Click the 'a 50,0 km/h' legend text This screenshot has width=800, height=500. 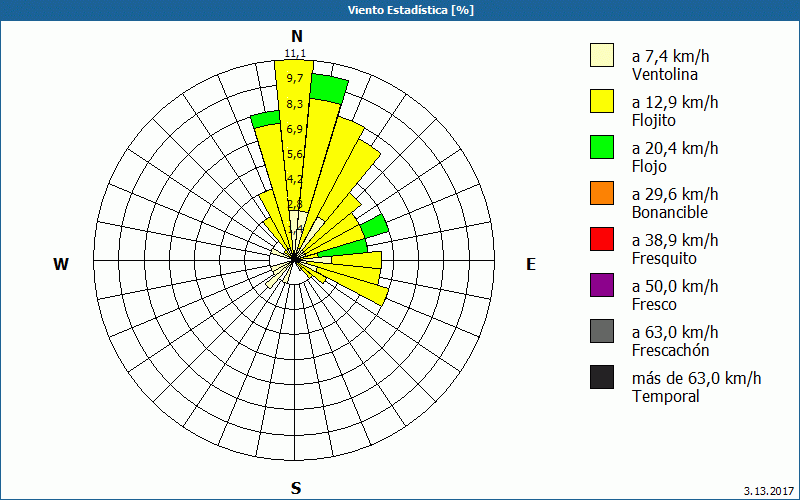[675, 286]
